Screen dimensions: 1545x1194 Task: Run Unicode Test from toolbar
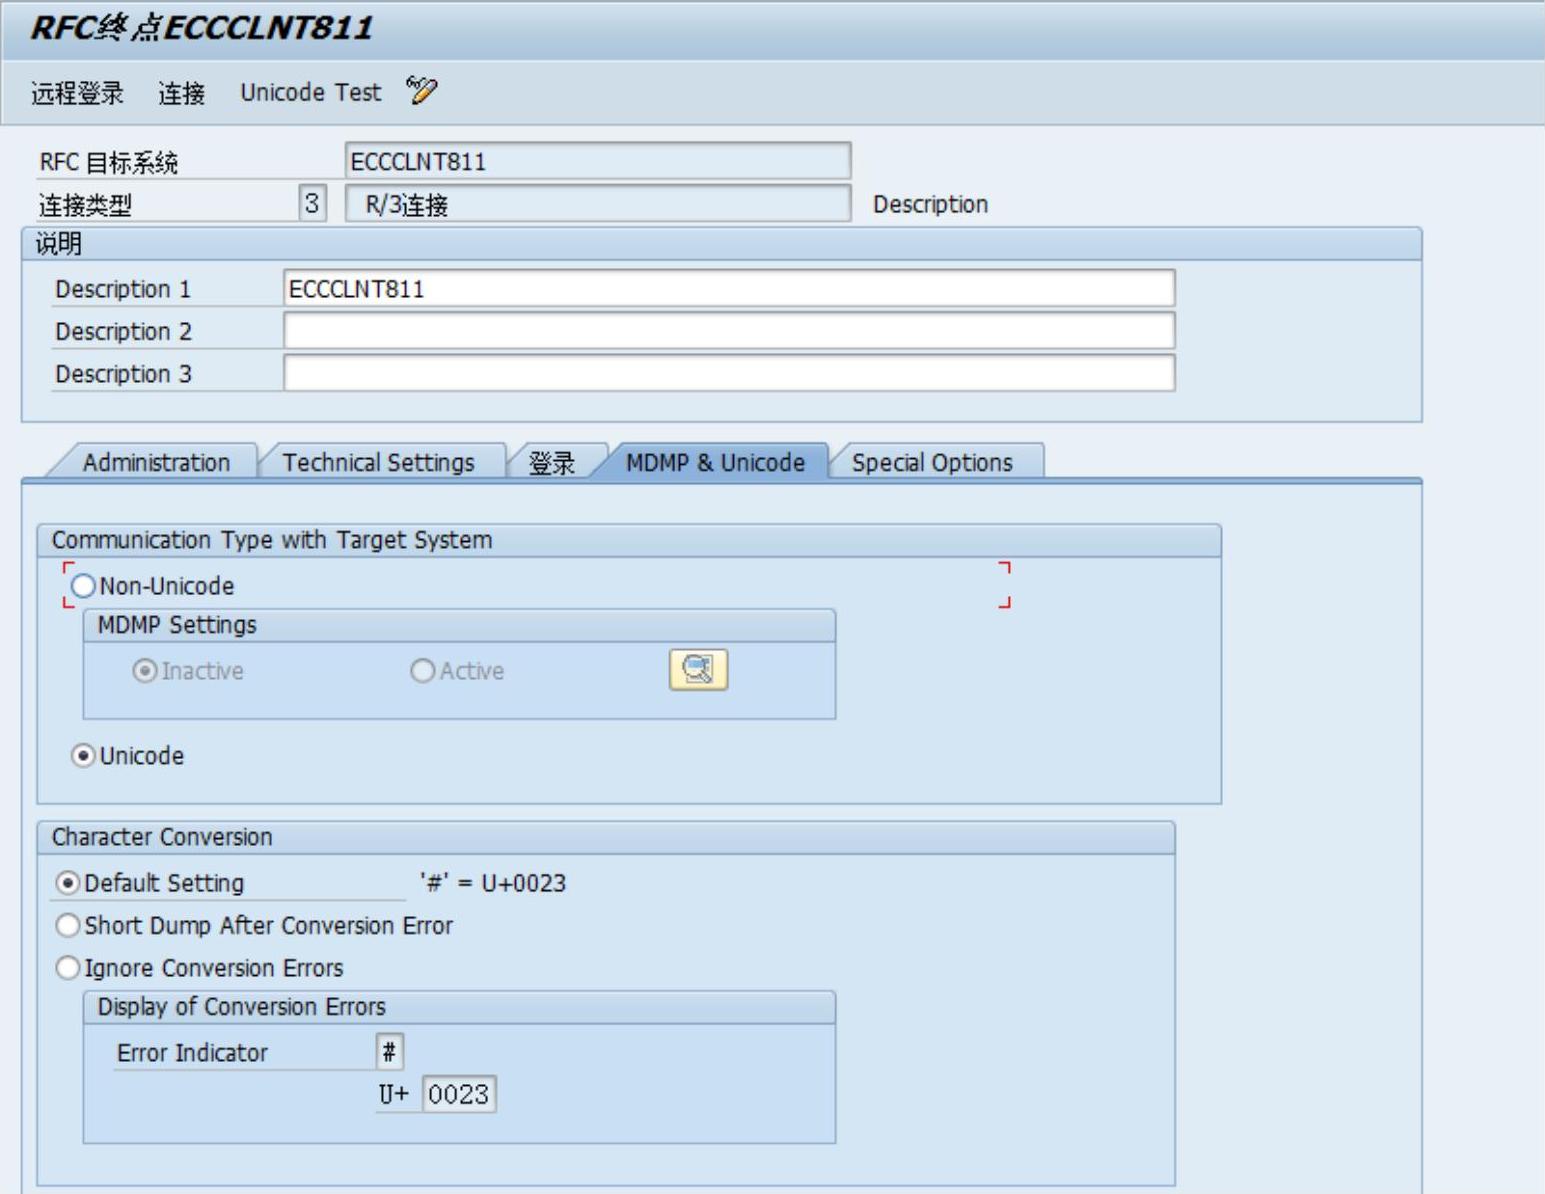(x=310, y=92)
